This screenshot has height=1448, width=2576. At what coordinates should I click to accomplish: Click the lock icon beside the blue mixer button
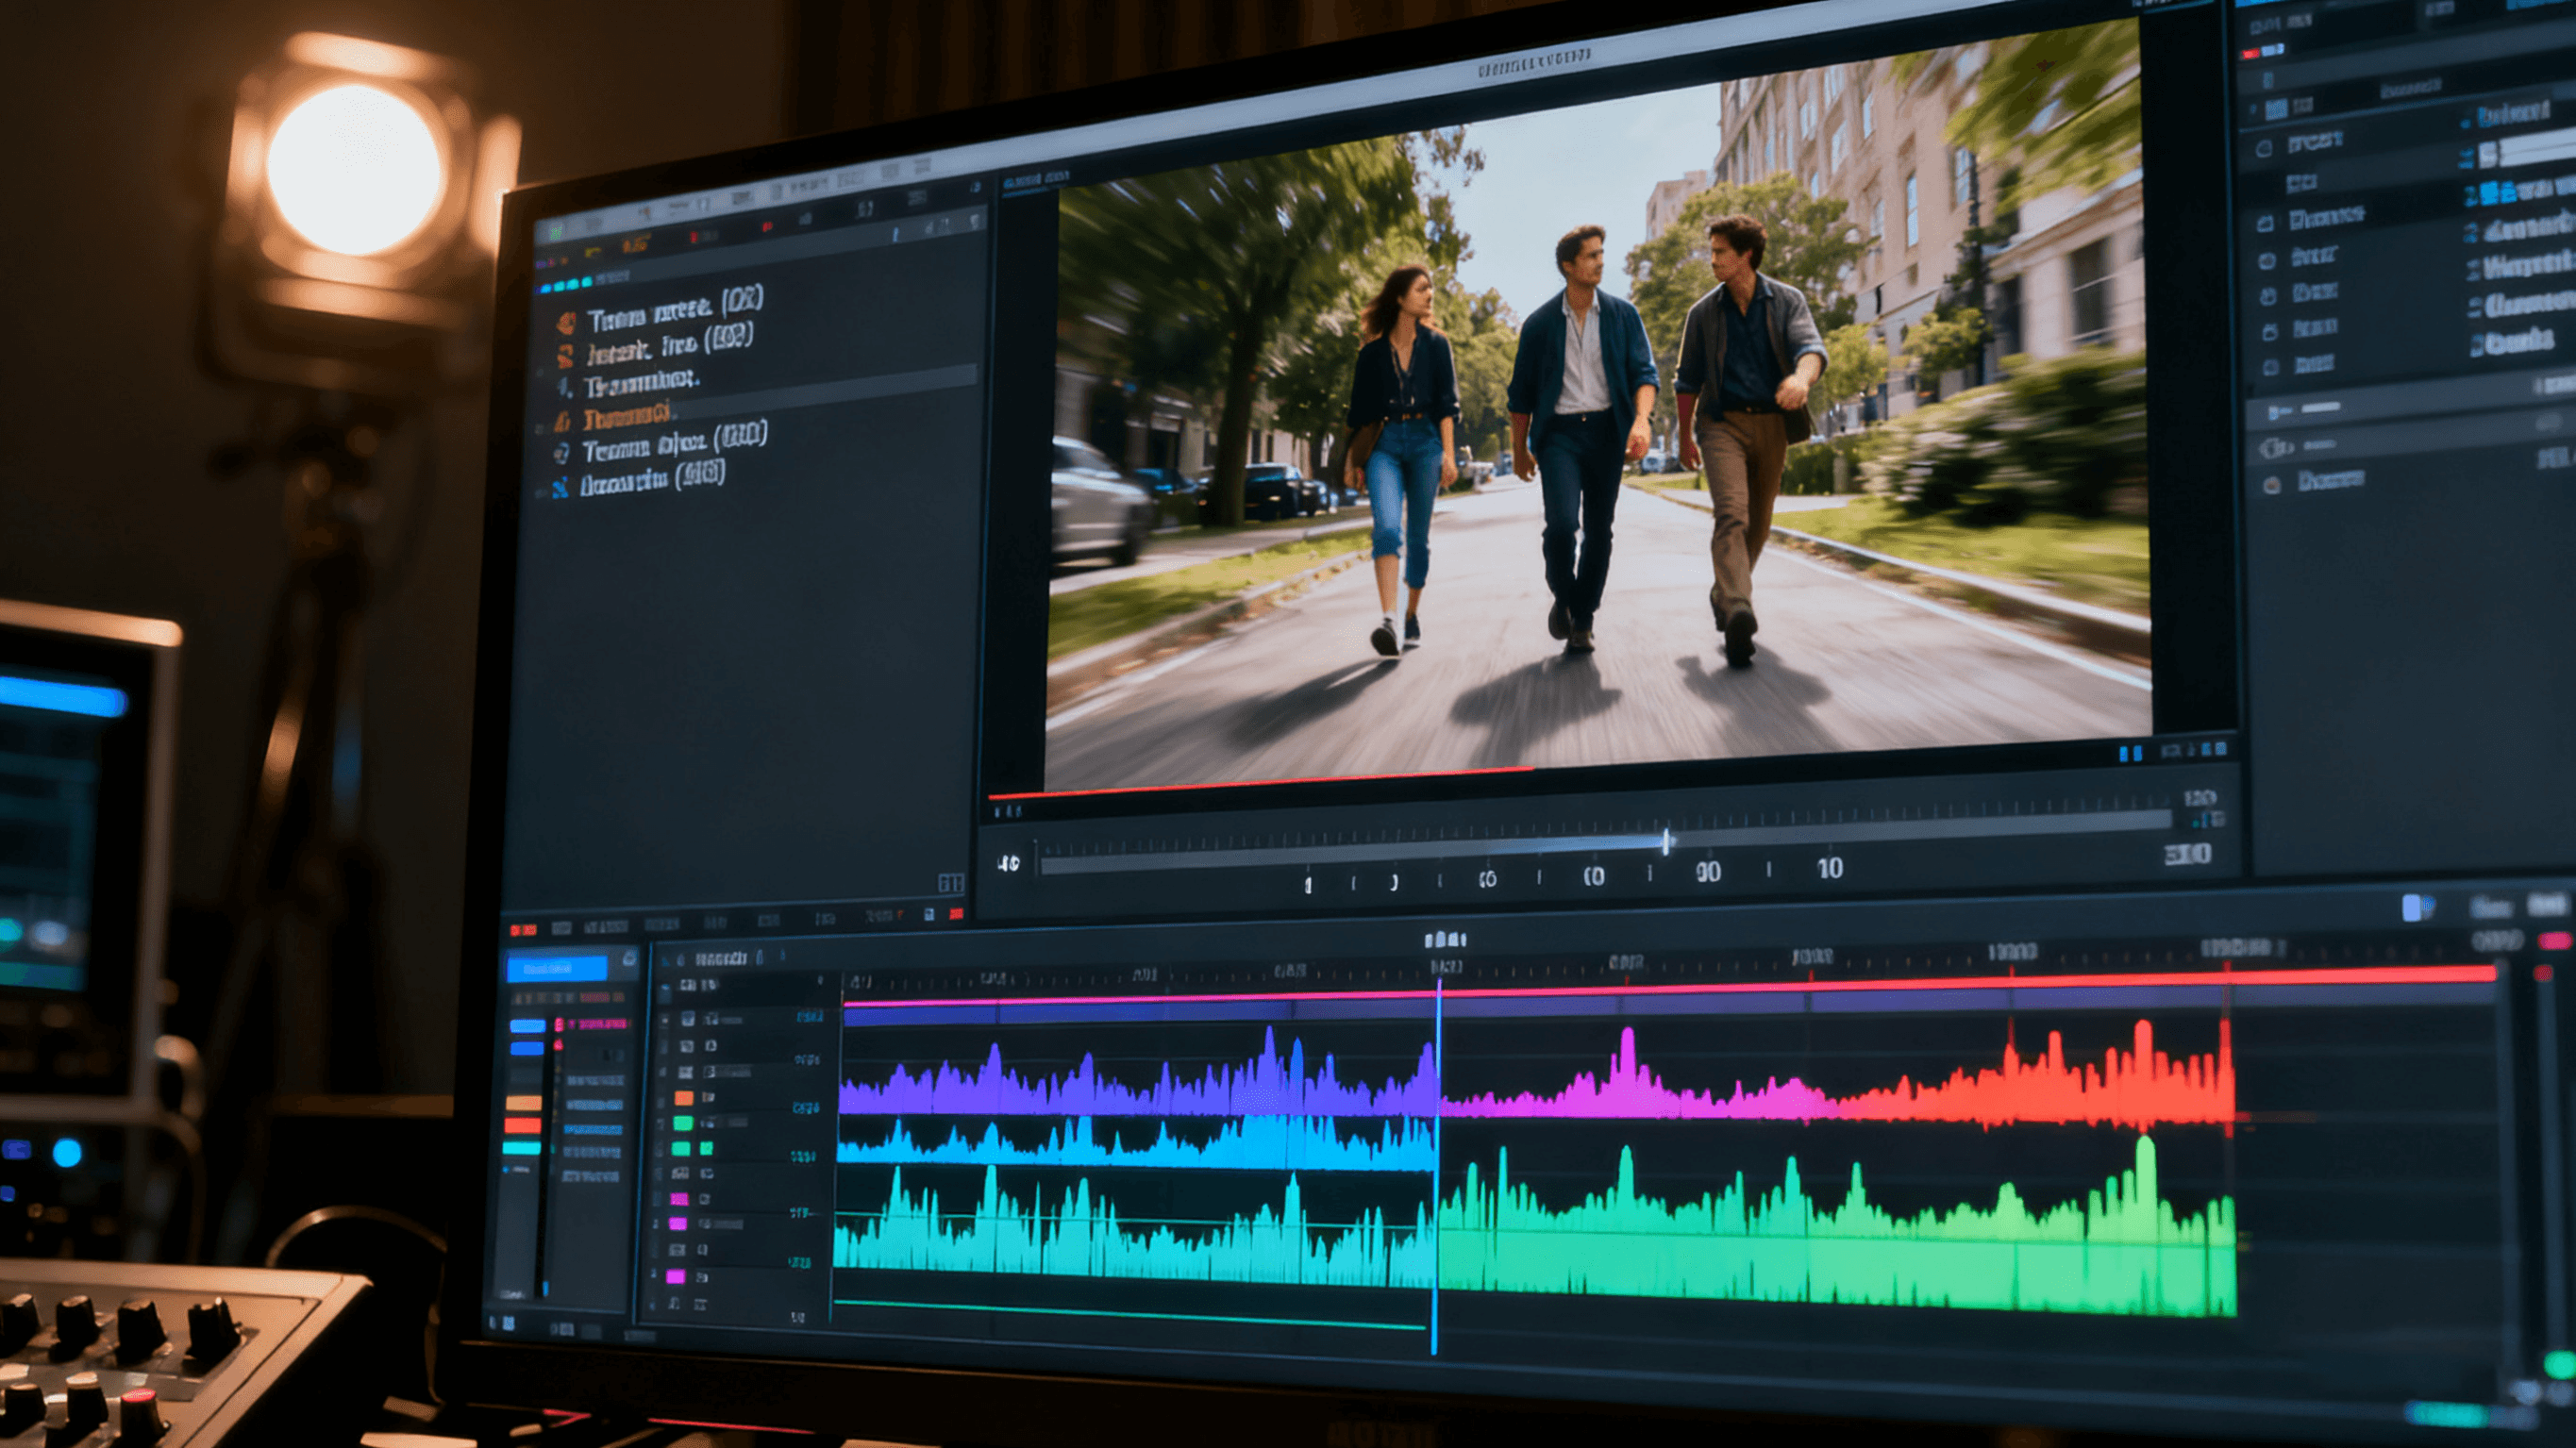click(629, 961)
